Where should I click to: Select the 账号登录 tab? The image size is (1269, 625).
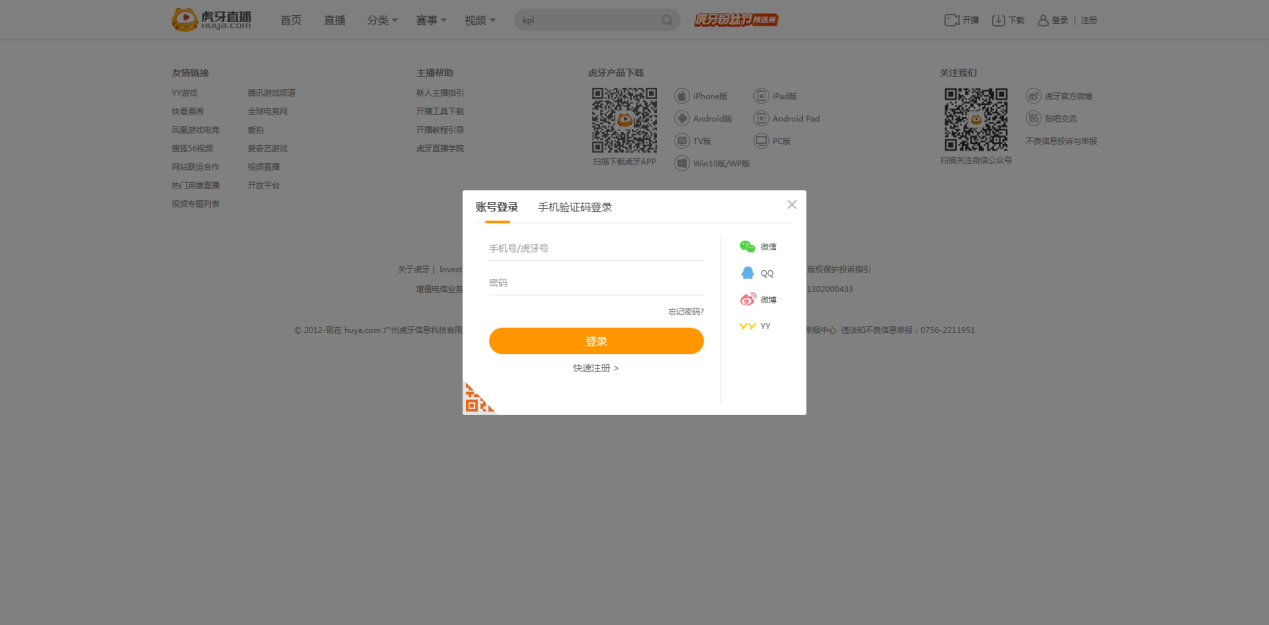[x=496, y=207]
